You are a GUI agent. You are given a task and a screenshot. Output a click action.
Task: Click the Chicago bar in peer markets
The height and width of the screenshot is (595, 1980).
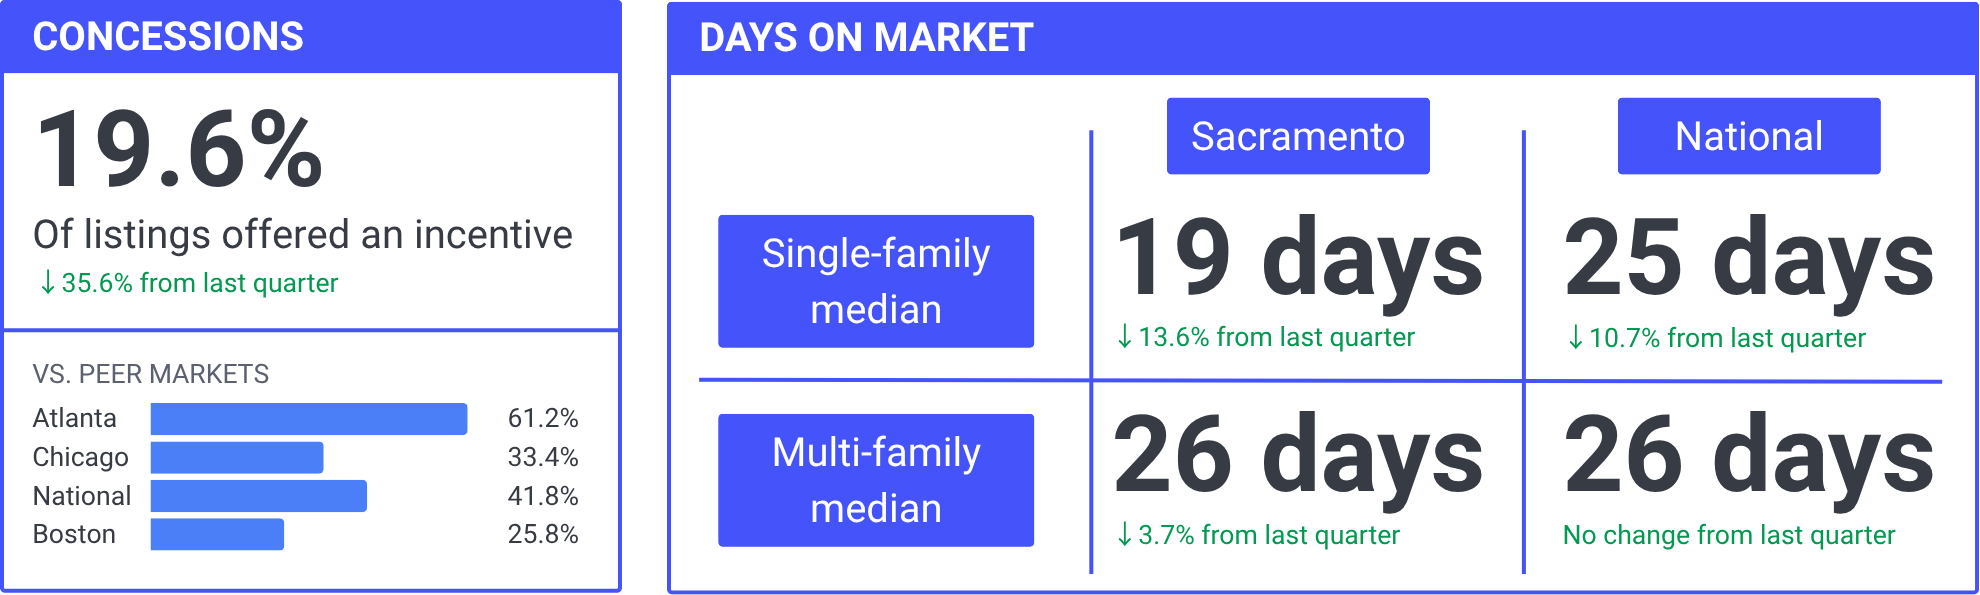coord(237,457)
